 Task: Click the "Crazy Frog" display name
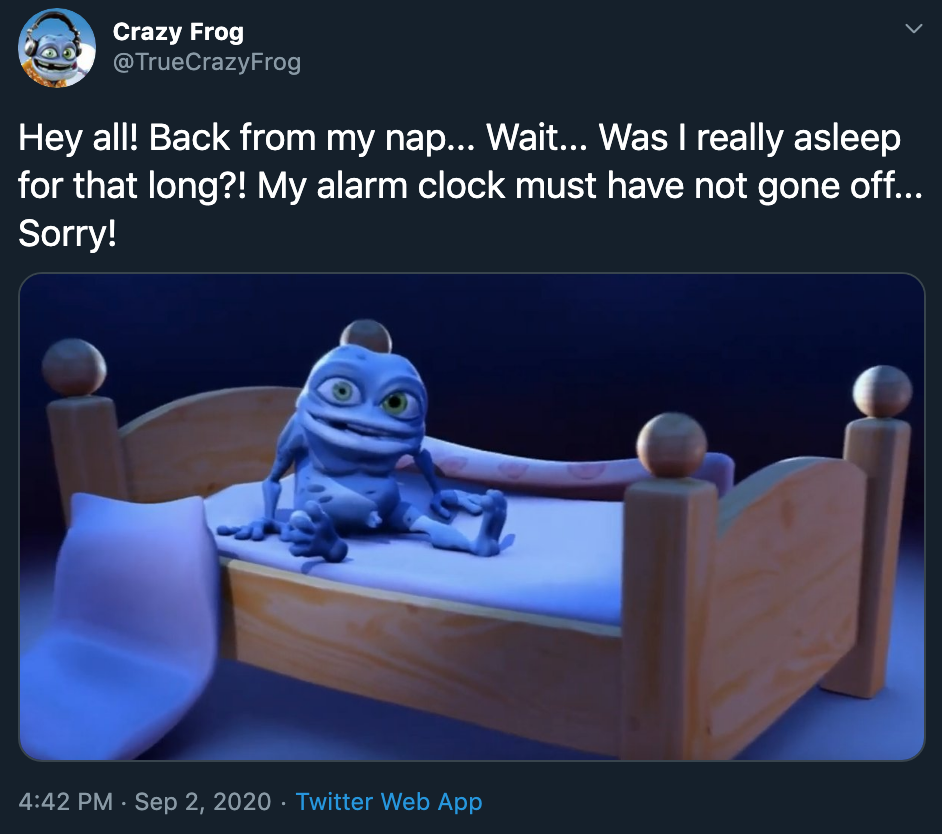coord(178,32)
